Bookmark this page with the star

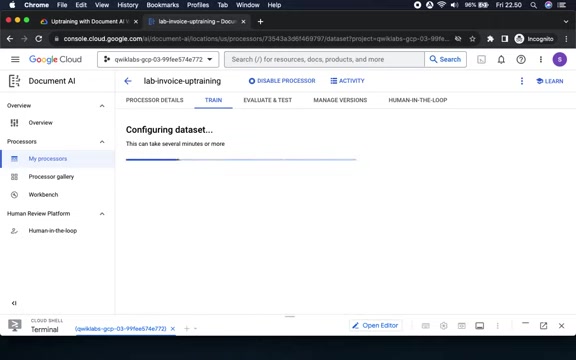(x=472, y=39)
